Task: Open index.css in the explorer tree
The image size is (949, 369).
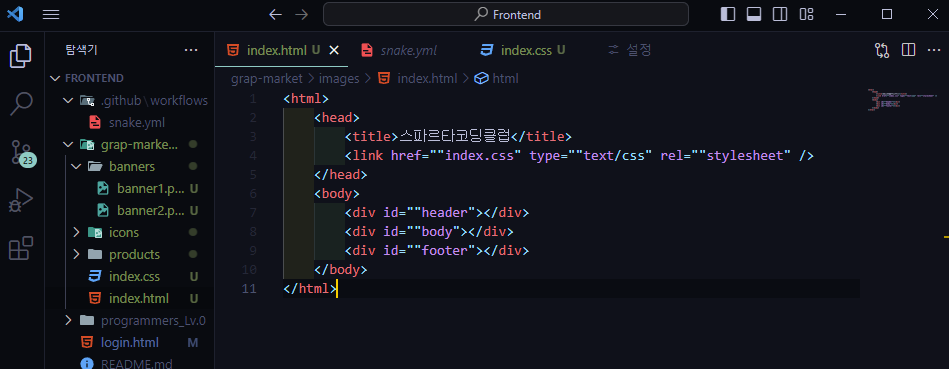Action: point(134,276)
